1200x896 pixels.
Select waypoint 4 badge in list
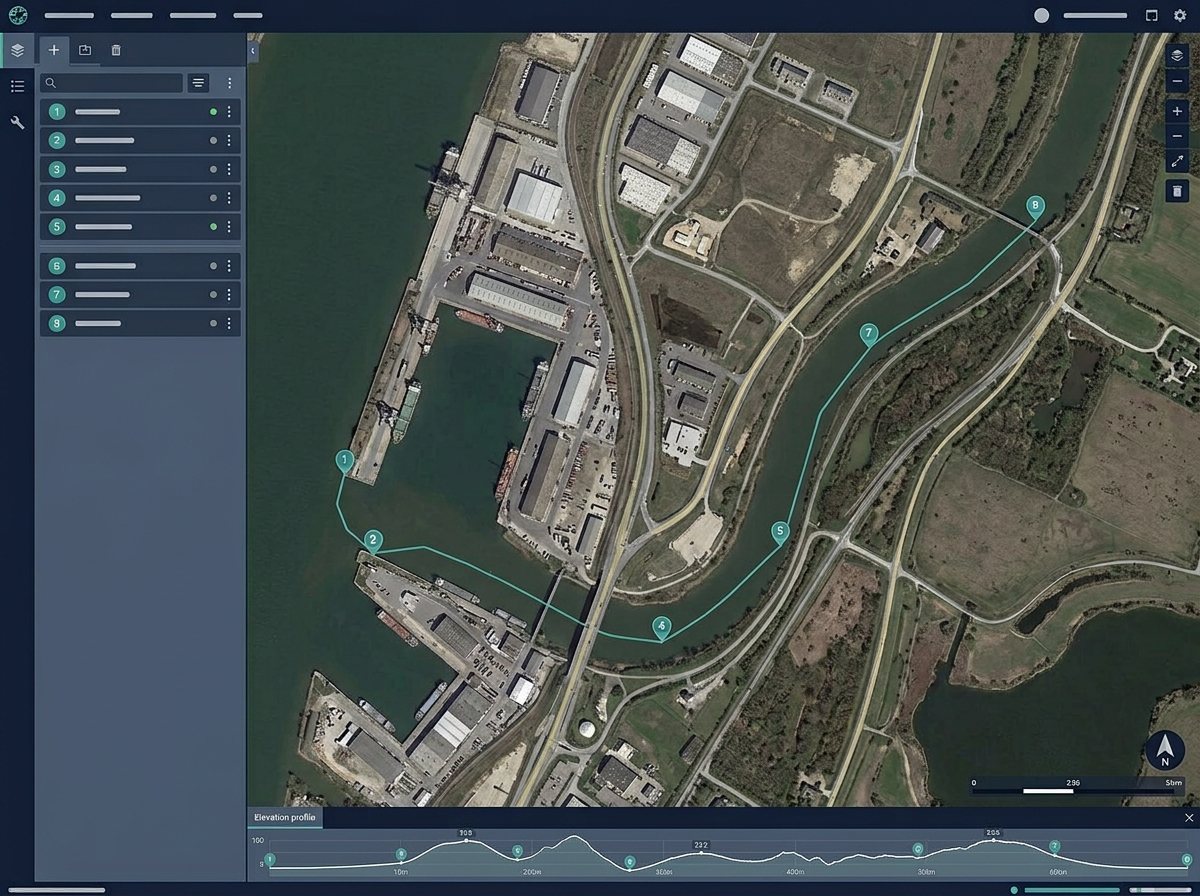coord(57,198)
